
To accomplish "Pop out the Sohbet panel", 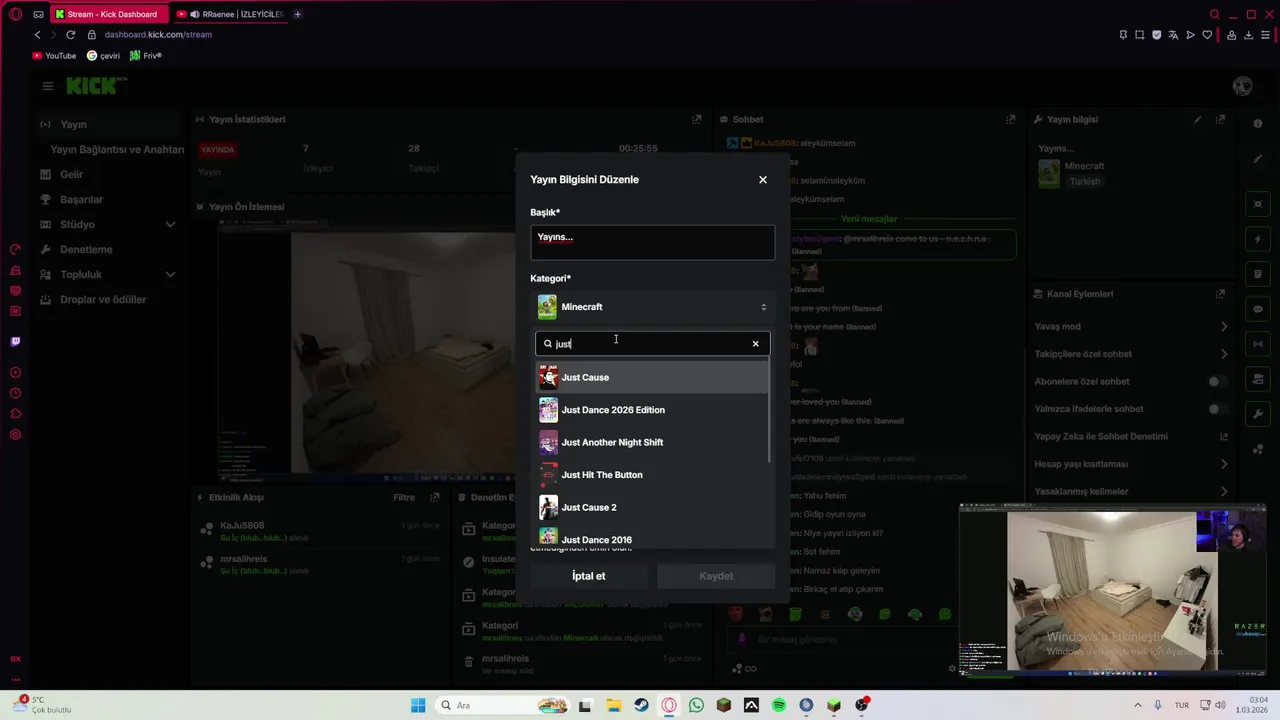I will pyautogui.click(x=1011, y=120).
